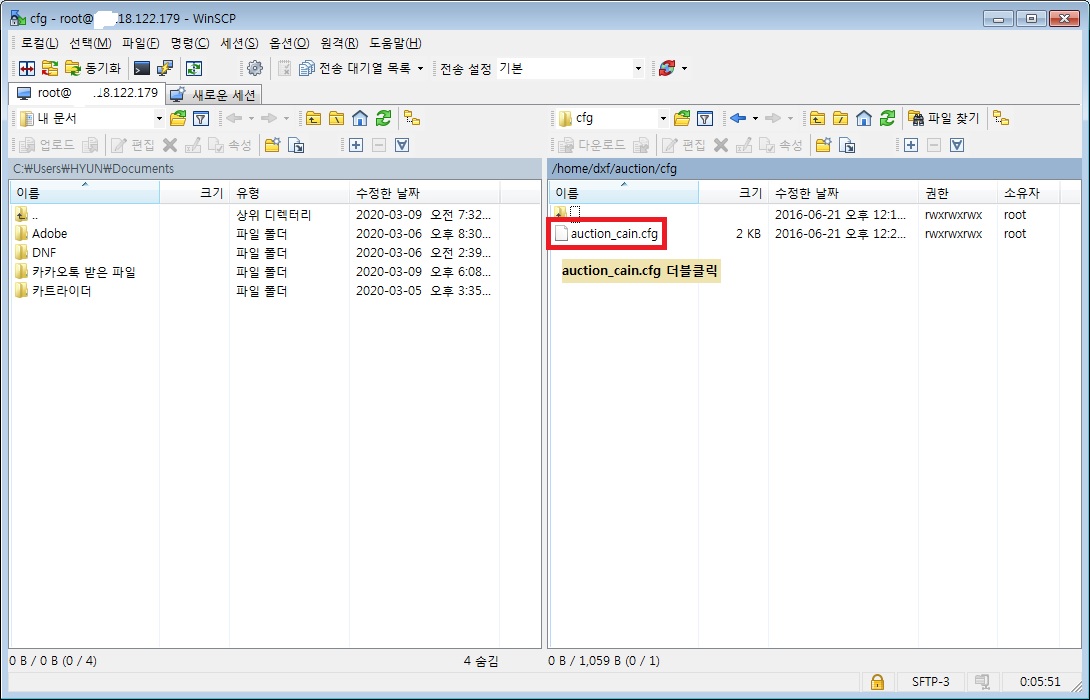Open the 도움말(H) menu

(x=395, y=43)
